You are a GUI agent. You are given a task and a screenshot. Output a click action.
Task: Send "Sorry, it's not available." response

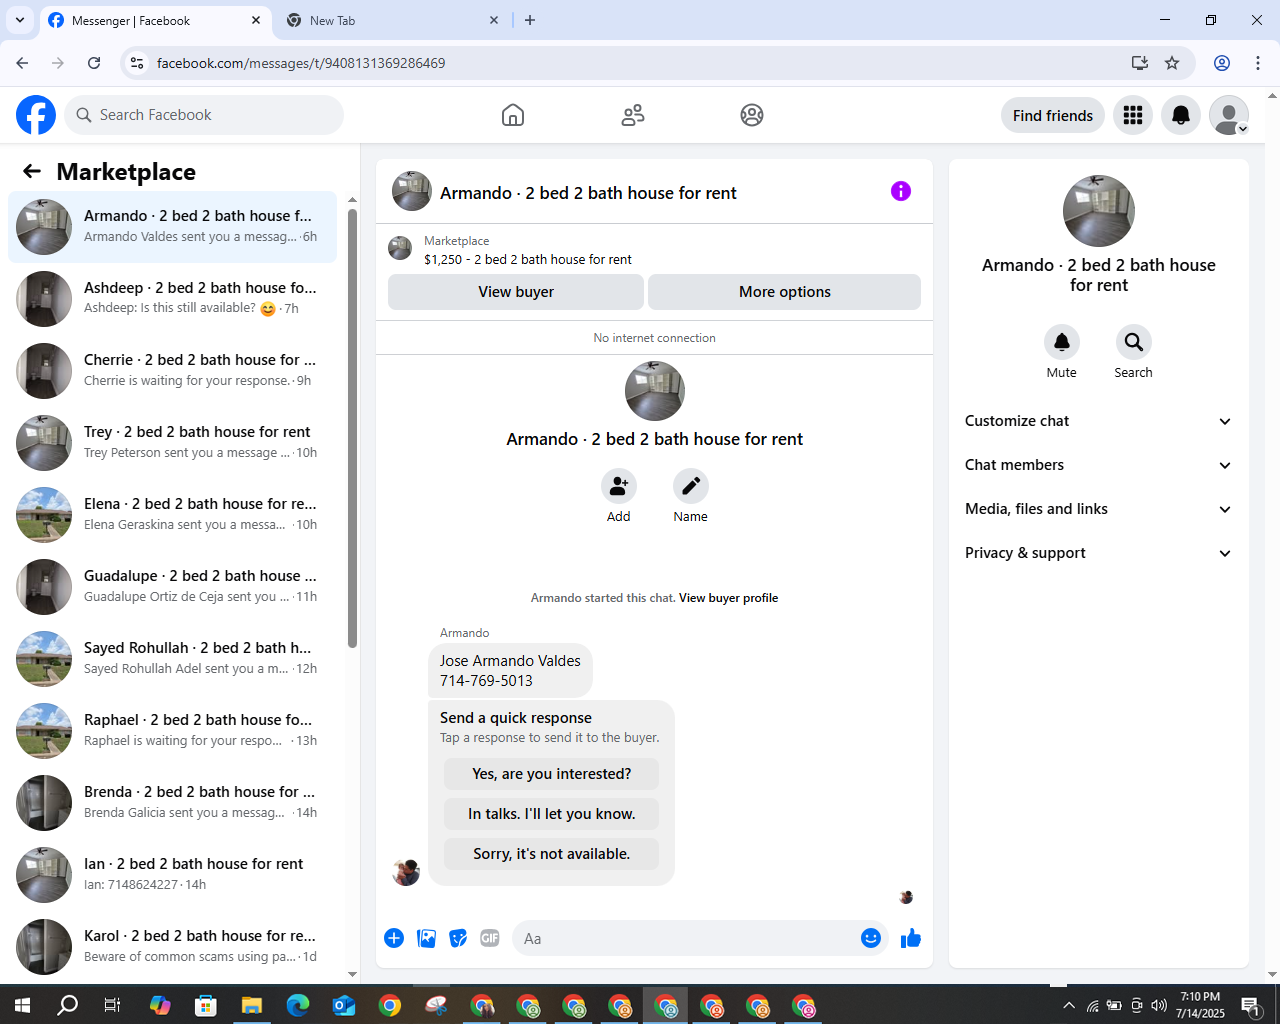(552, 854)
